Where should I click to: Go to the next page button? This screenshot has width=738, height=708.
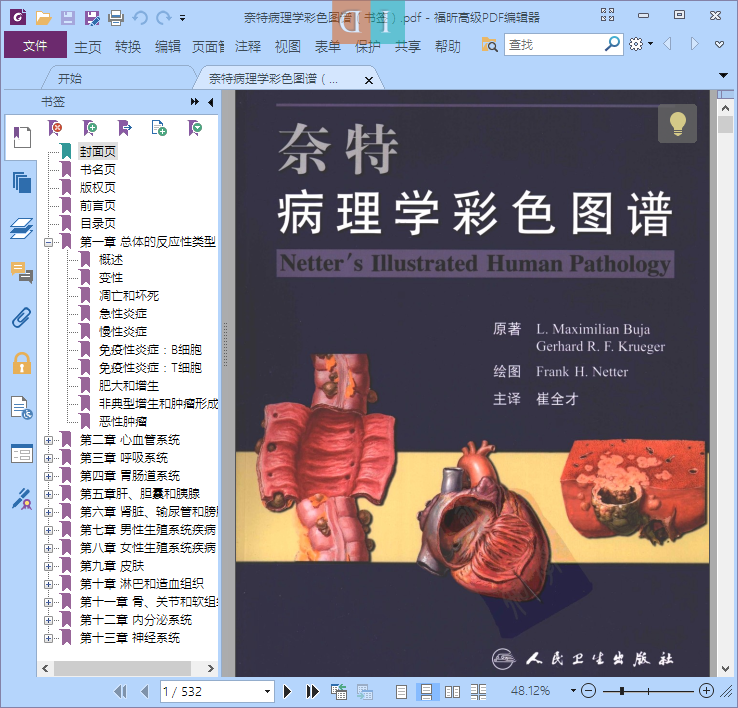click(x=287, y=691)
